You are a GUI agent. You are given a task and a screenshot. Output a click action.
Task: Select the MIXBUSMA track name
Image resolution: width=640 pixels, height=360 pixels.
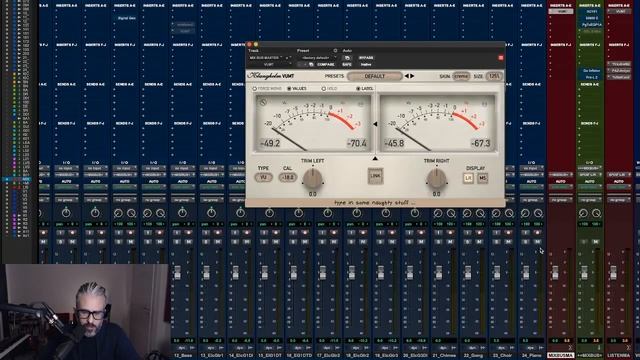[x=560, y=356]
